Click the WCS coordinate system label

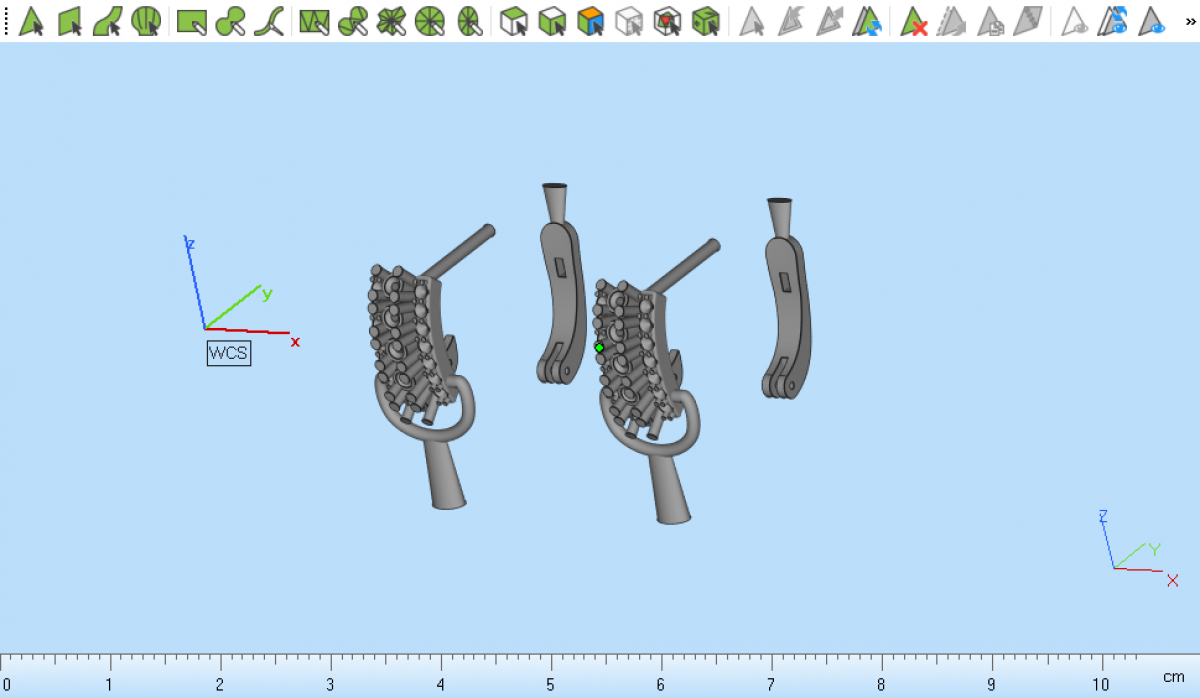(x=228, y=353)
